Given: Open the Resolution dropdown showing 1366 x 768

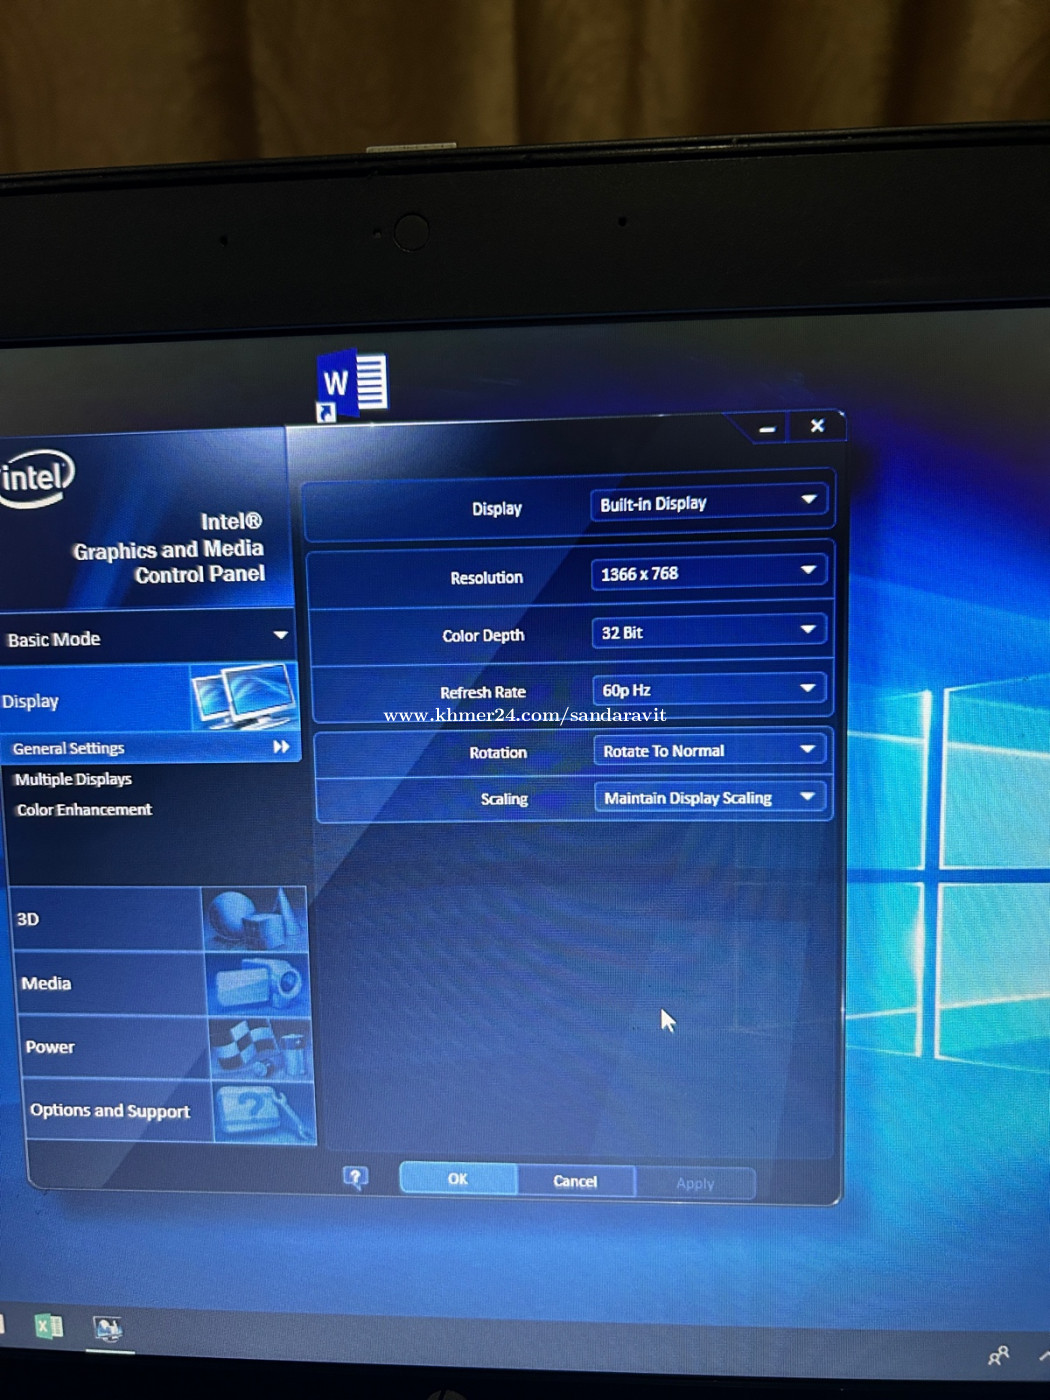Looking at the screenshot, I should click(710, 572).
